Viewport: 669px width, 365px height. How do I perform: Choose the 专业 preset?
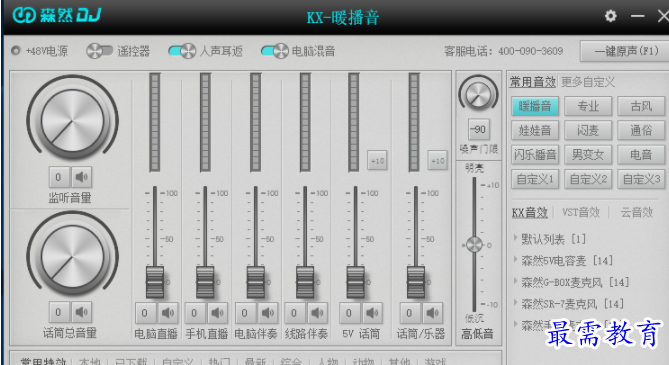click(588, 106)
